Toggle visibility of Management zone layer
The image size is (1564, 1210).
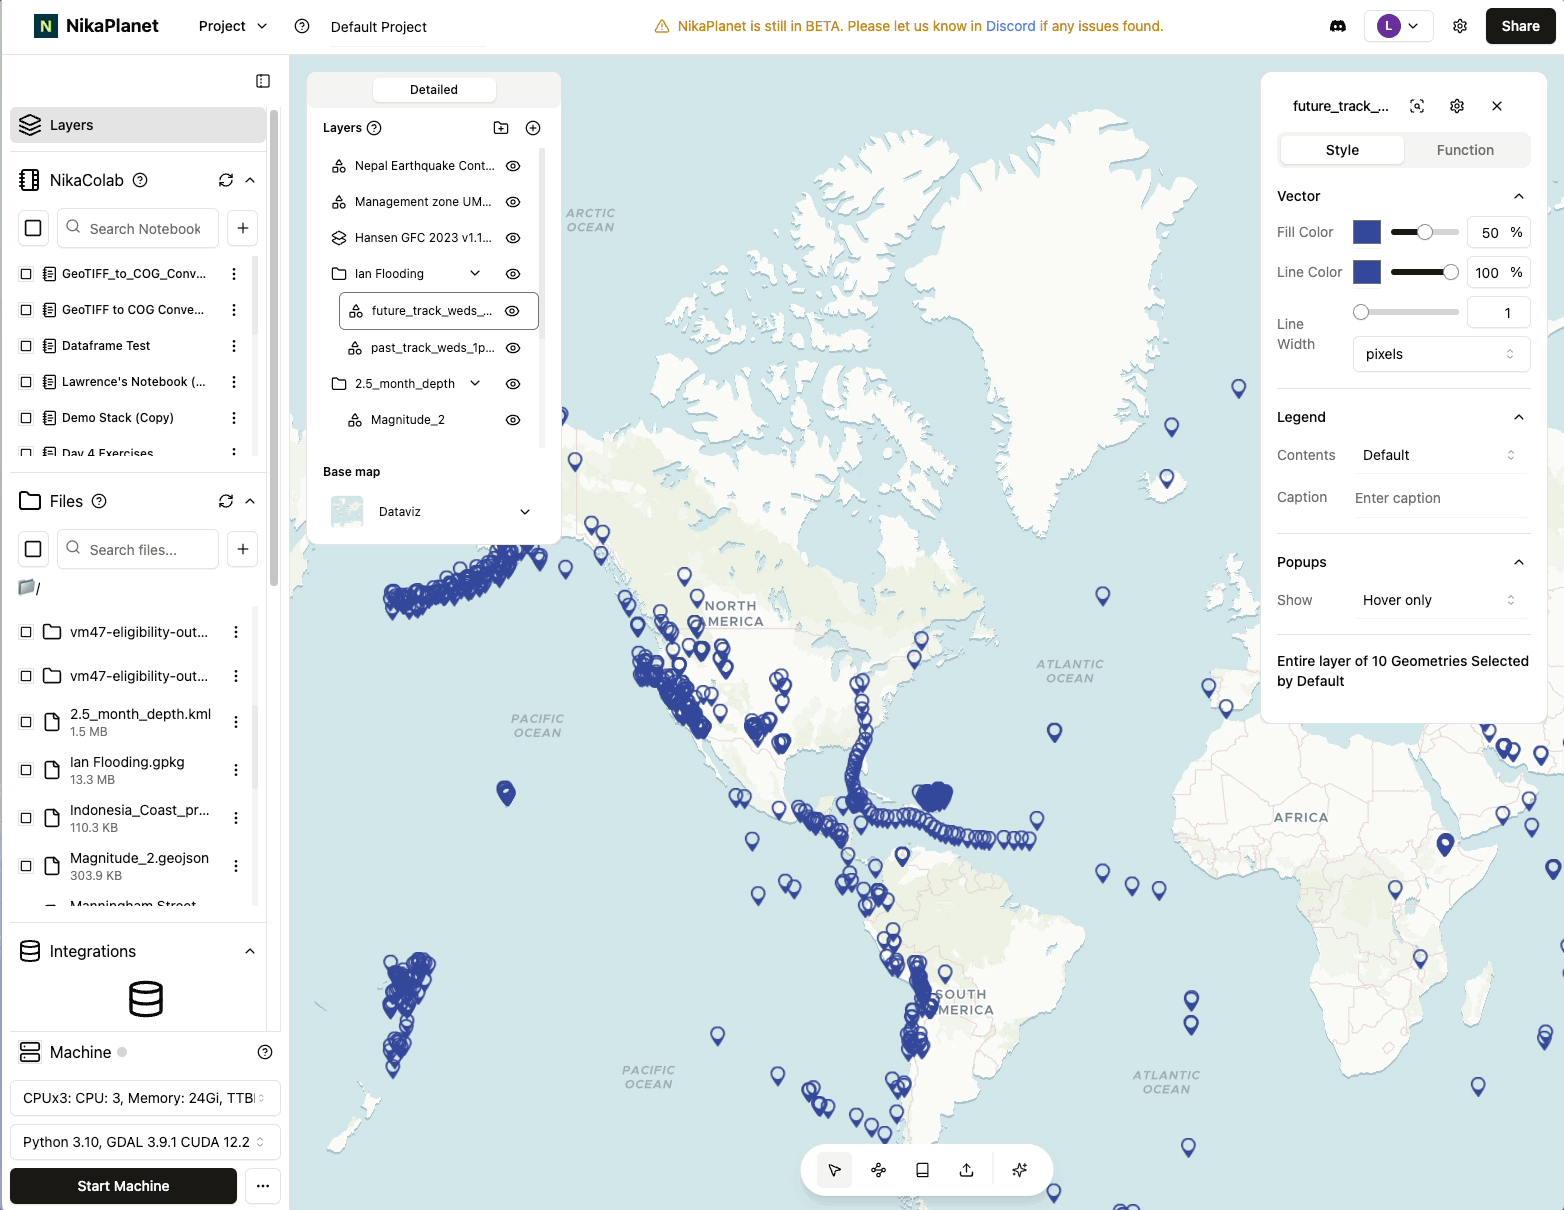coord(513,202)
